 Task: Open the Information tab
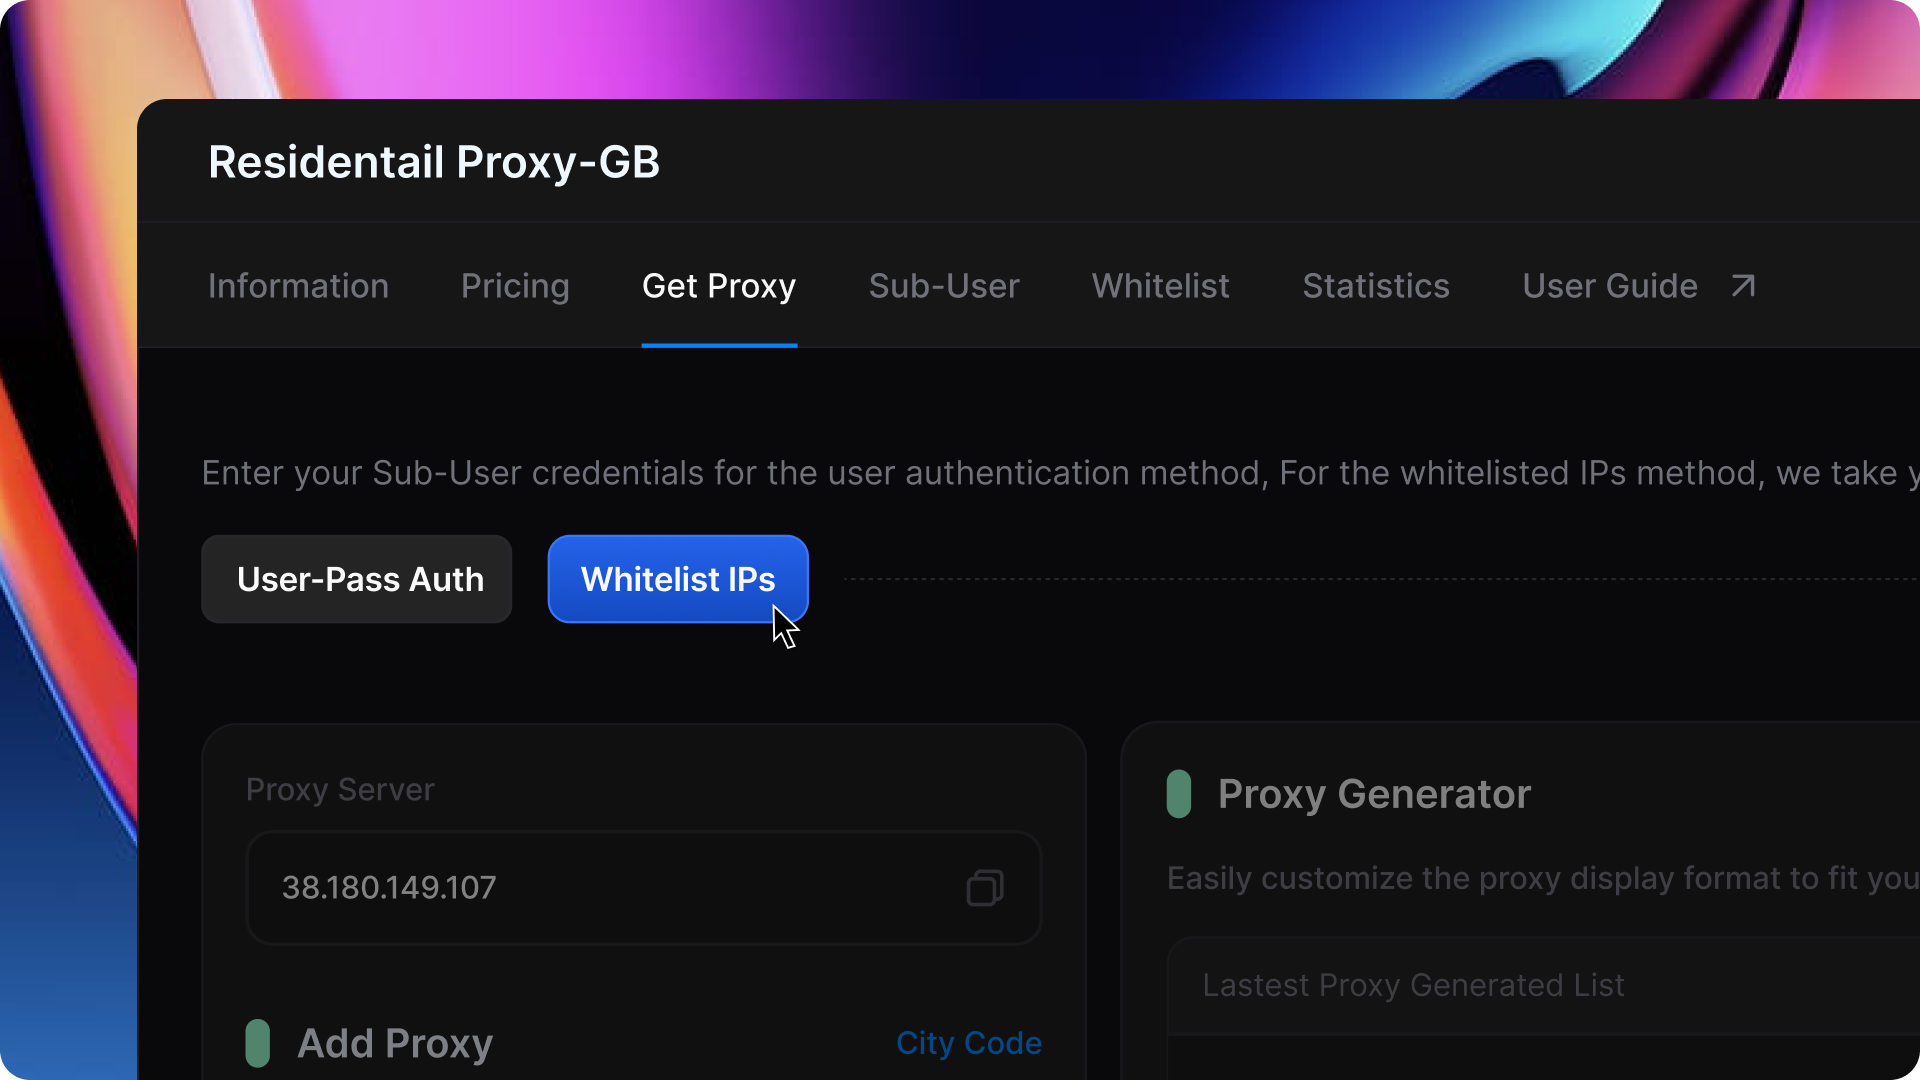[298, 287]
